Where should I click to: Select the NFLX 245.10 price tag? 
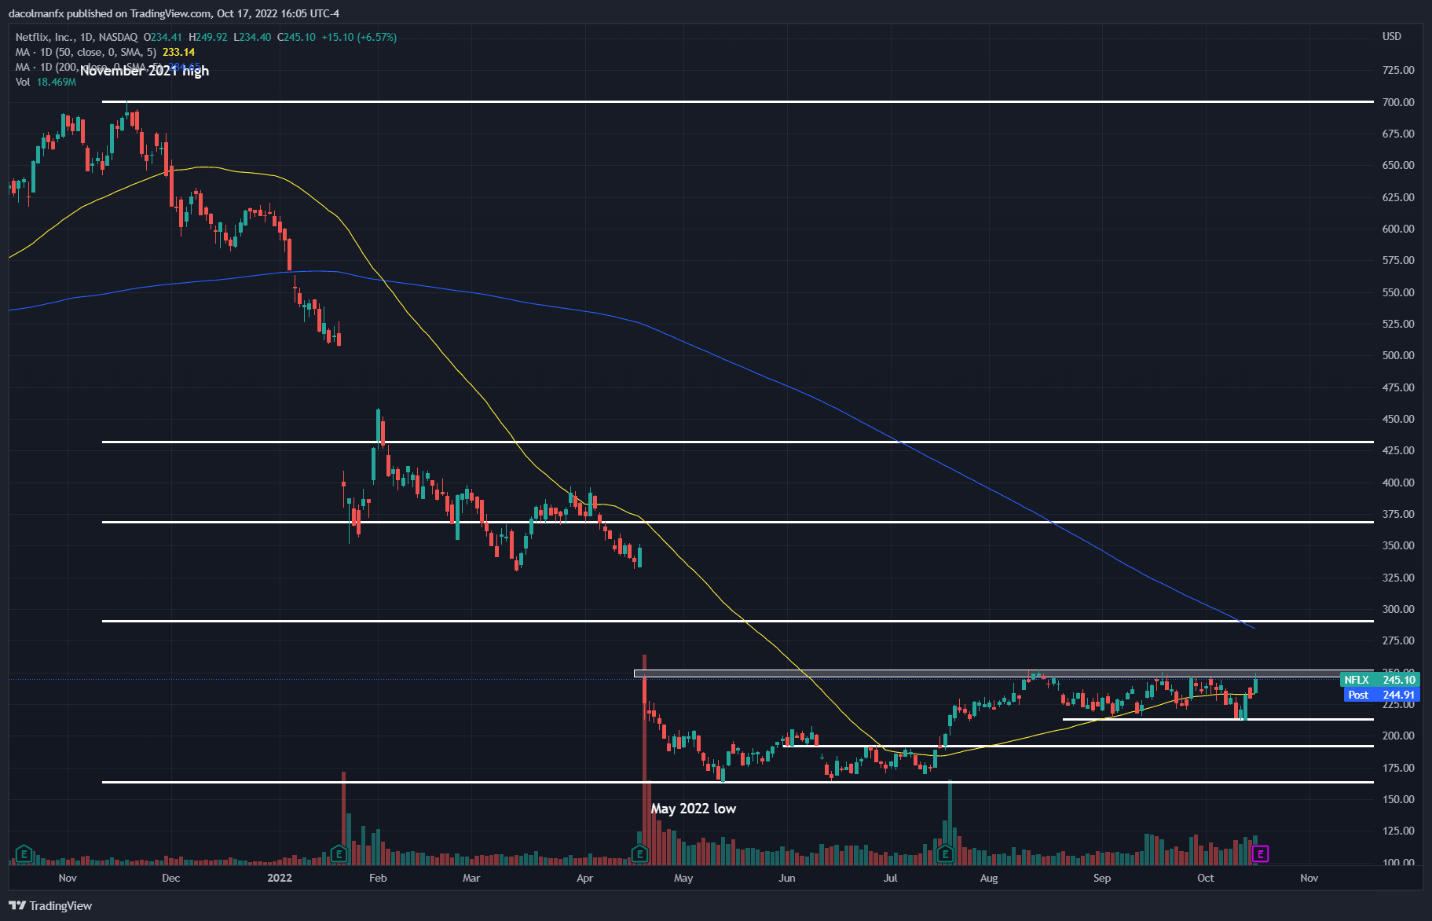[x=1379, y=680]
